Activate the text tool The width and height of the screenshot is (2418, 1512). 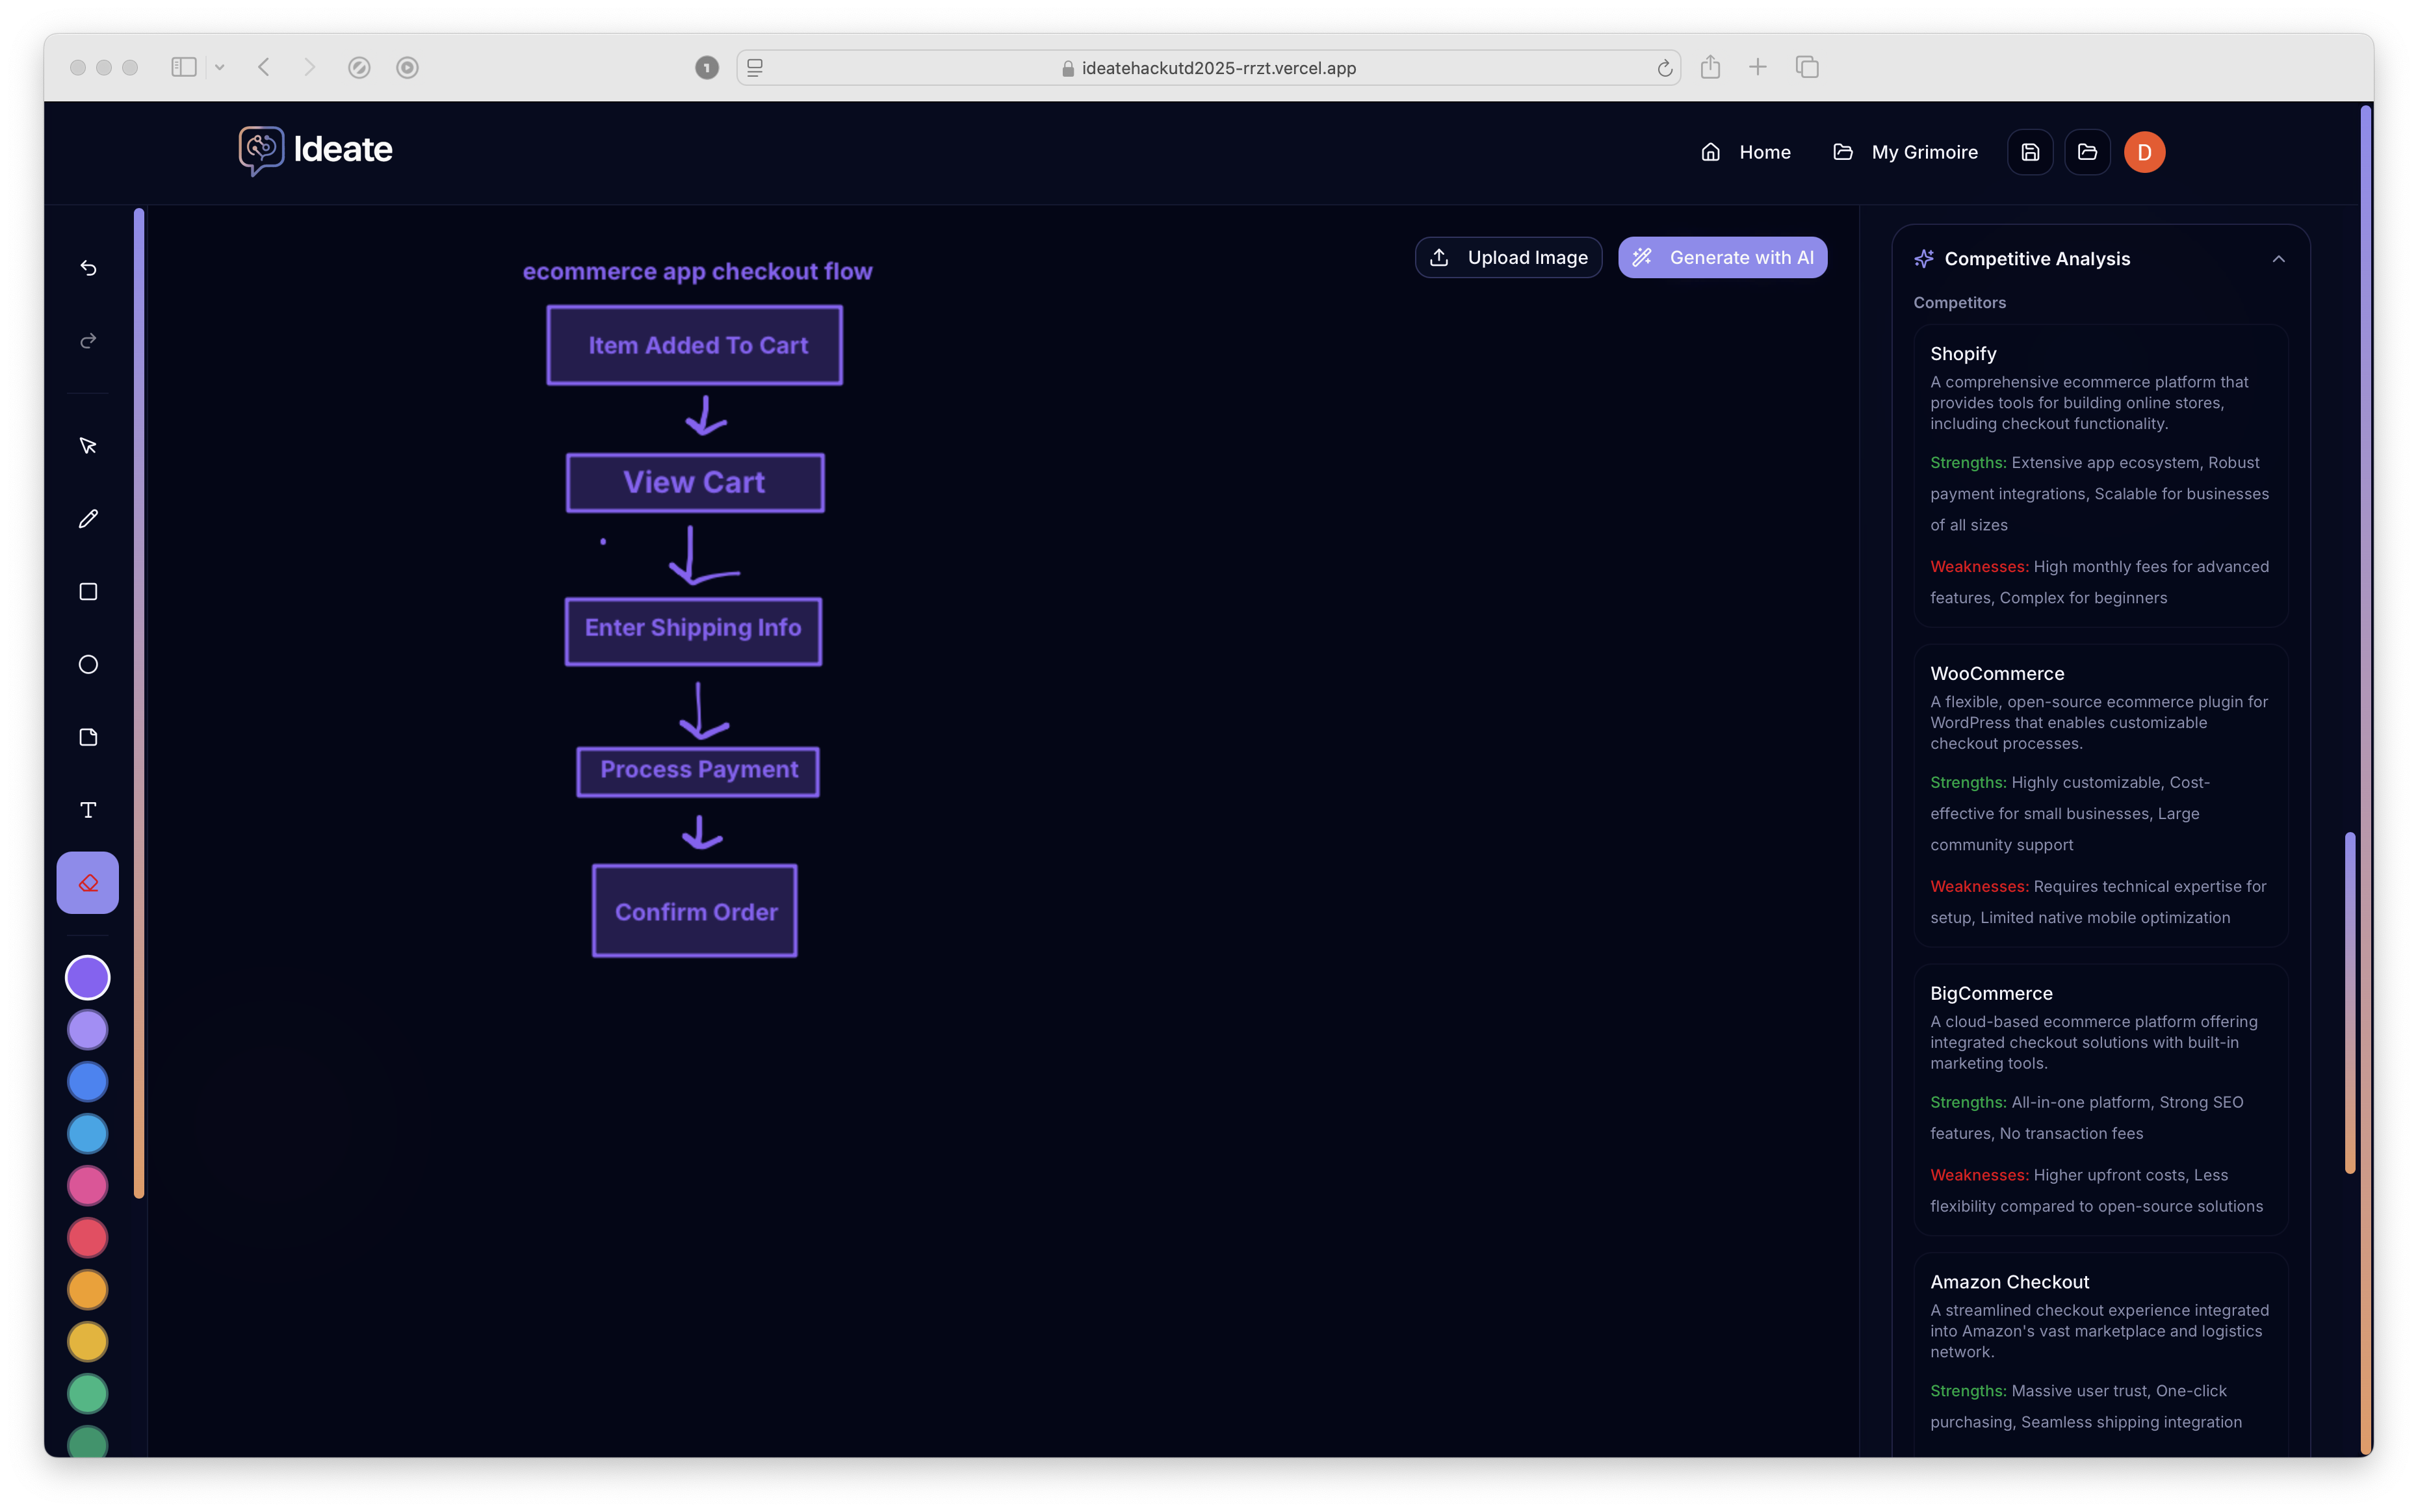coord(88,810)
